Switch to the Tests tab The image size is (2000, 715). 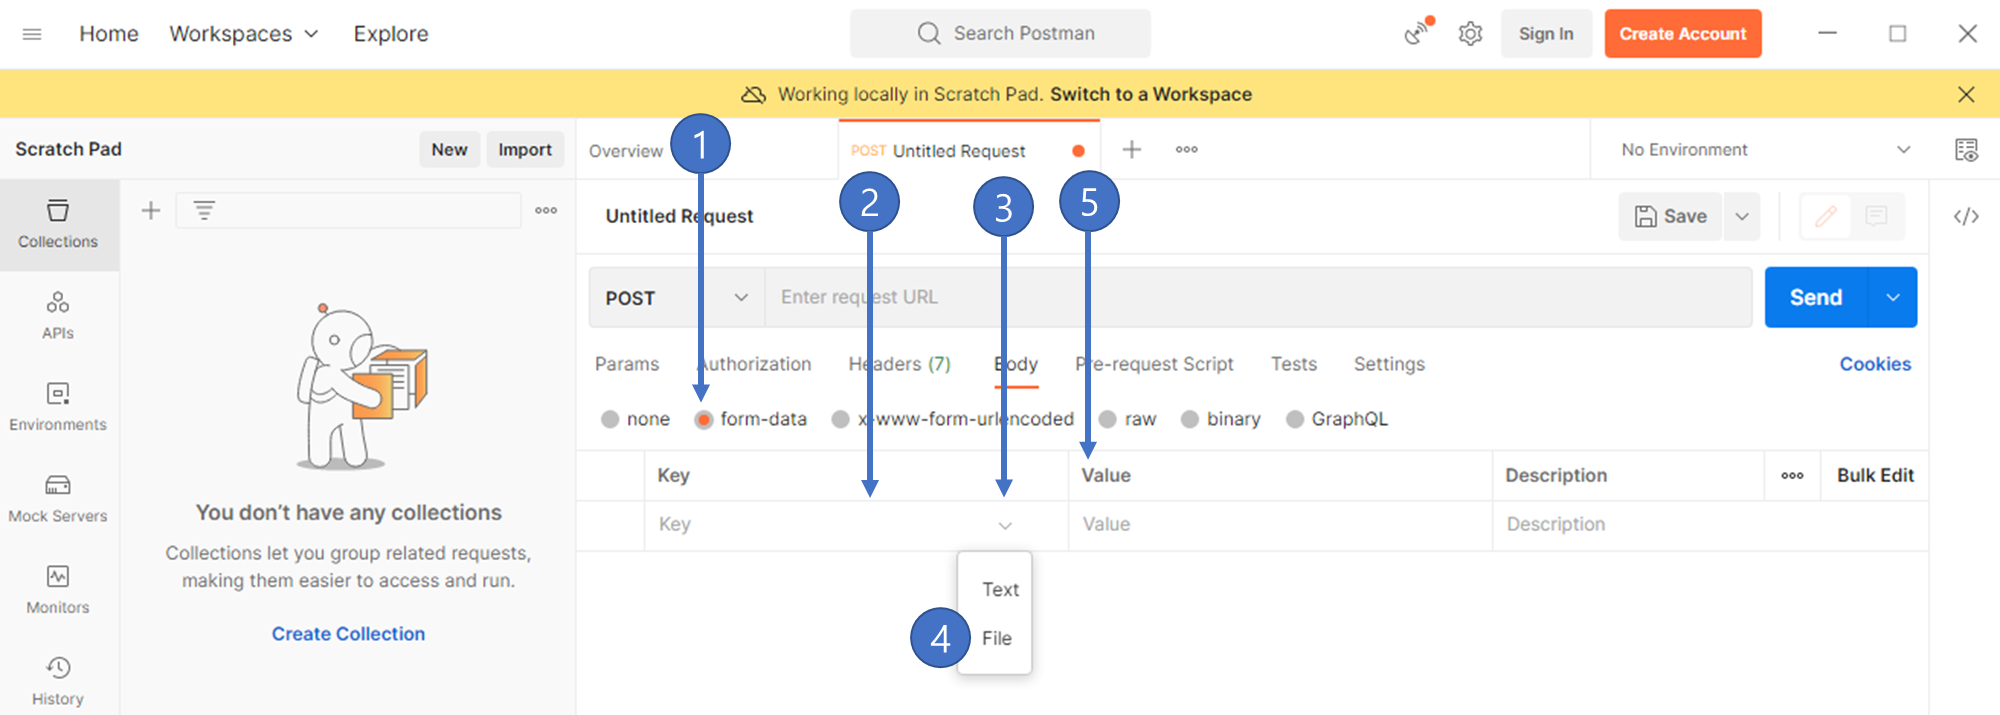(1294, 364)
